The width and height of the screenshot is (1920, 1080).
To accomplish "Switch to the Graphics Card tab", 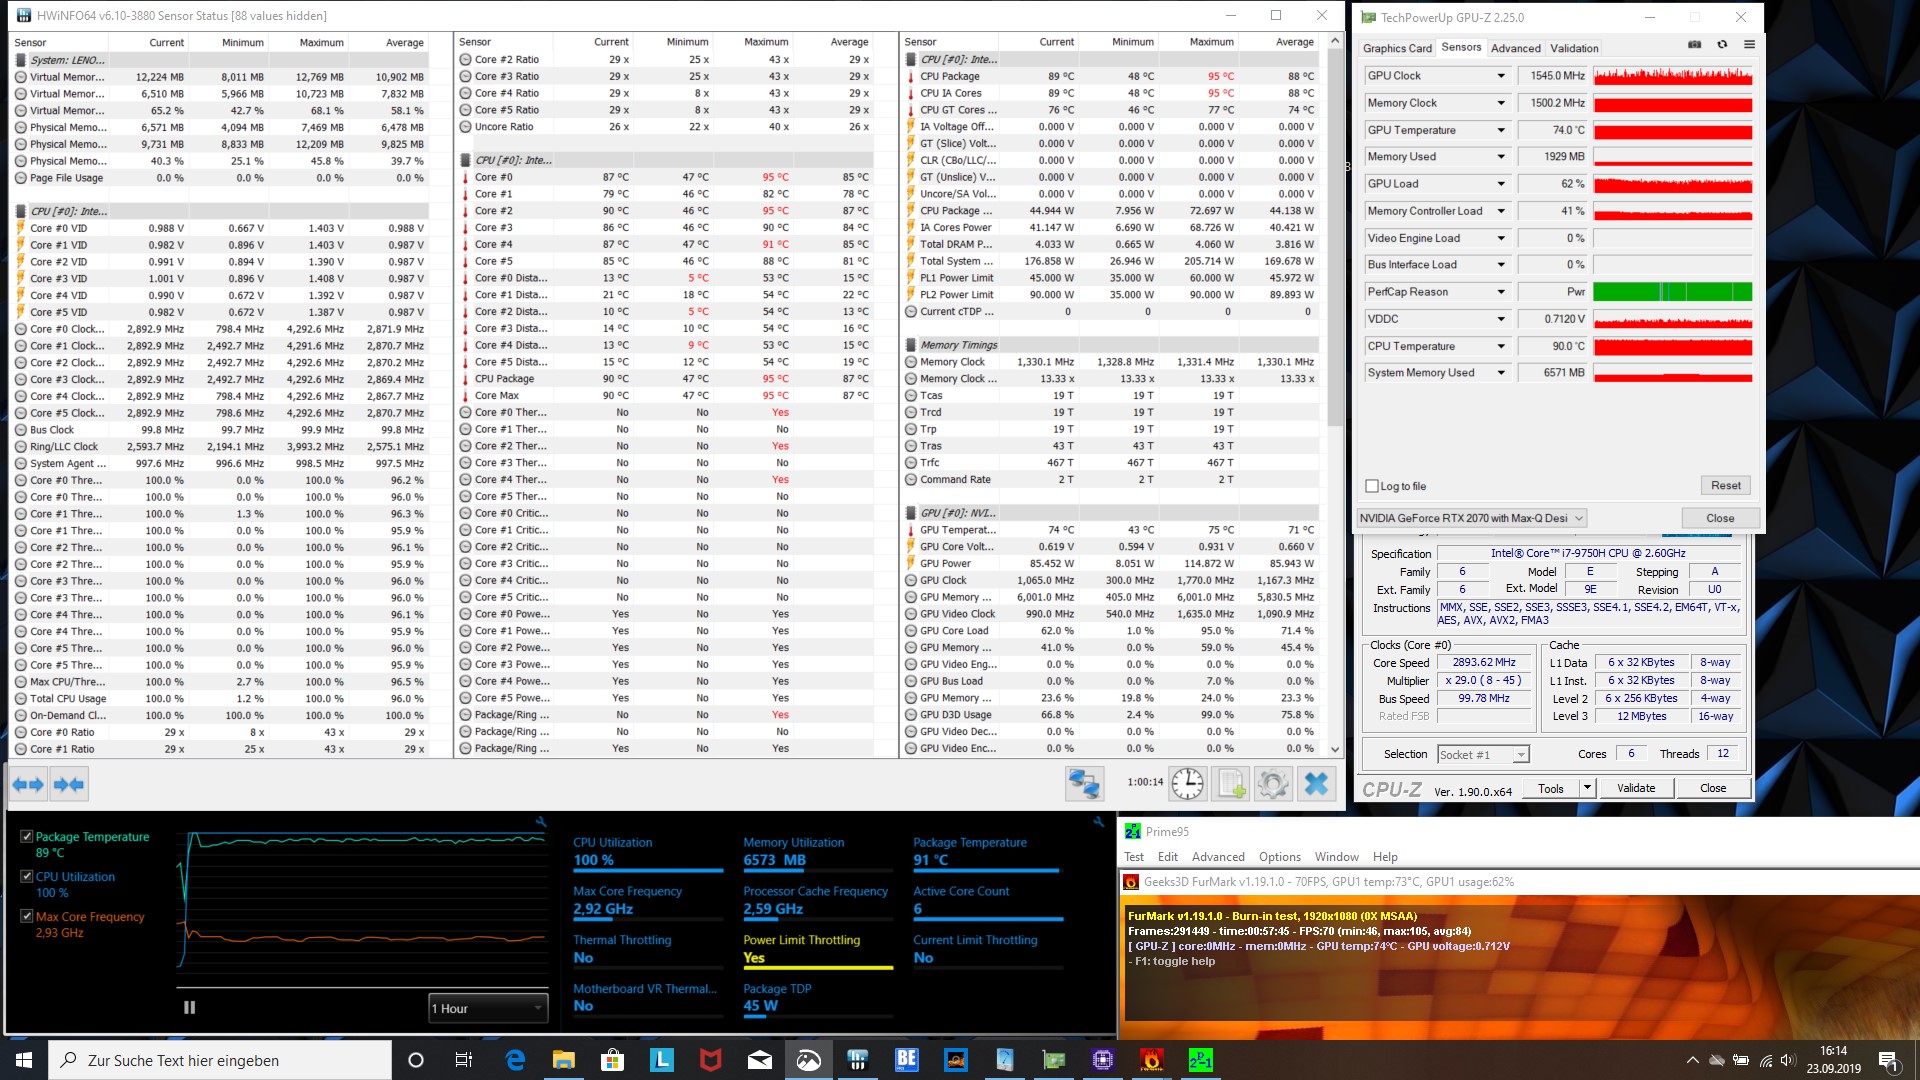I will point(1396,48).
